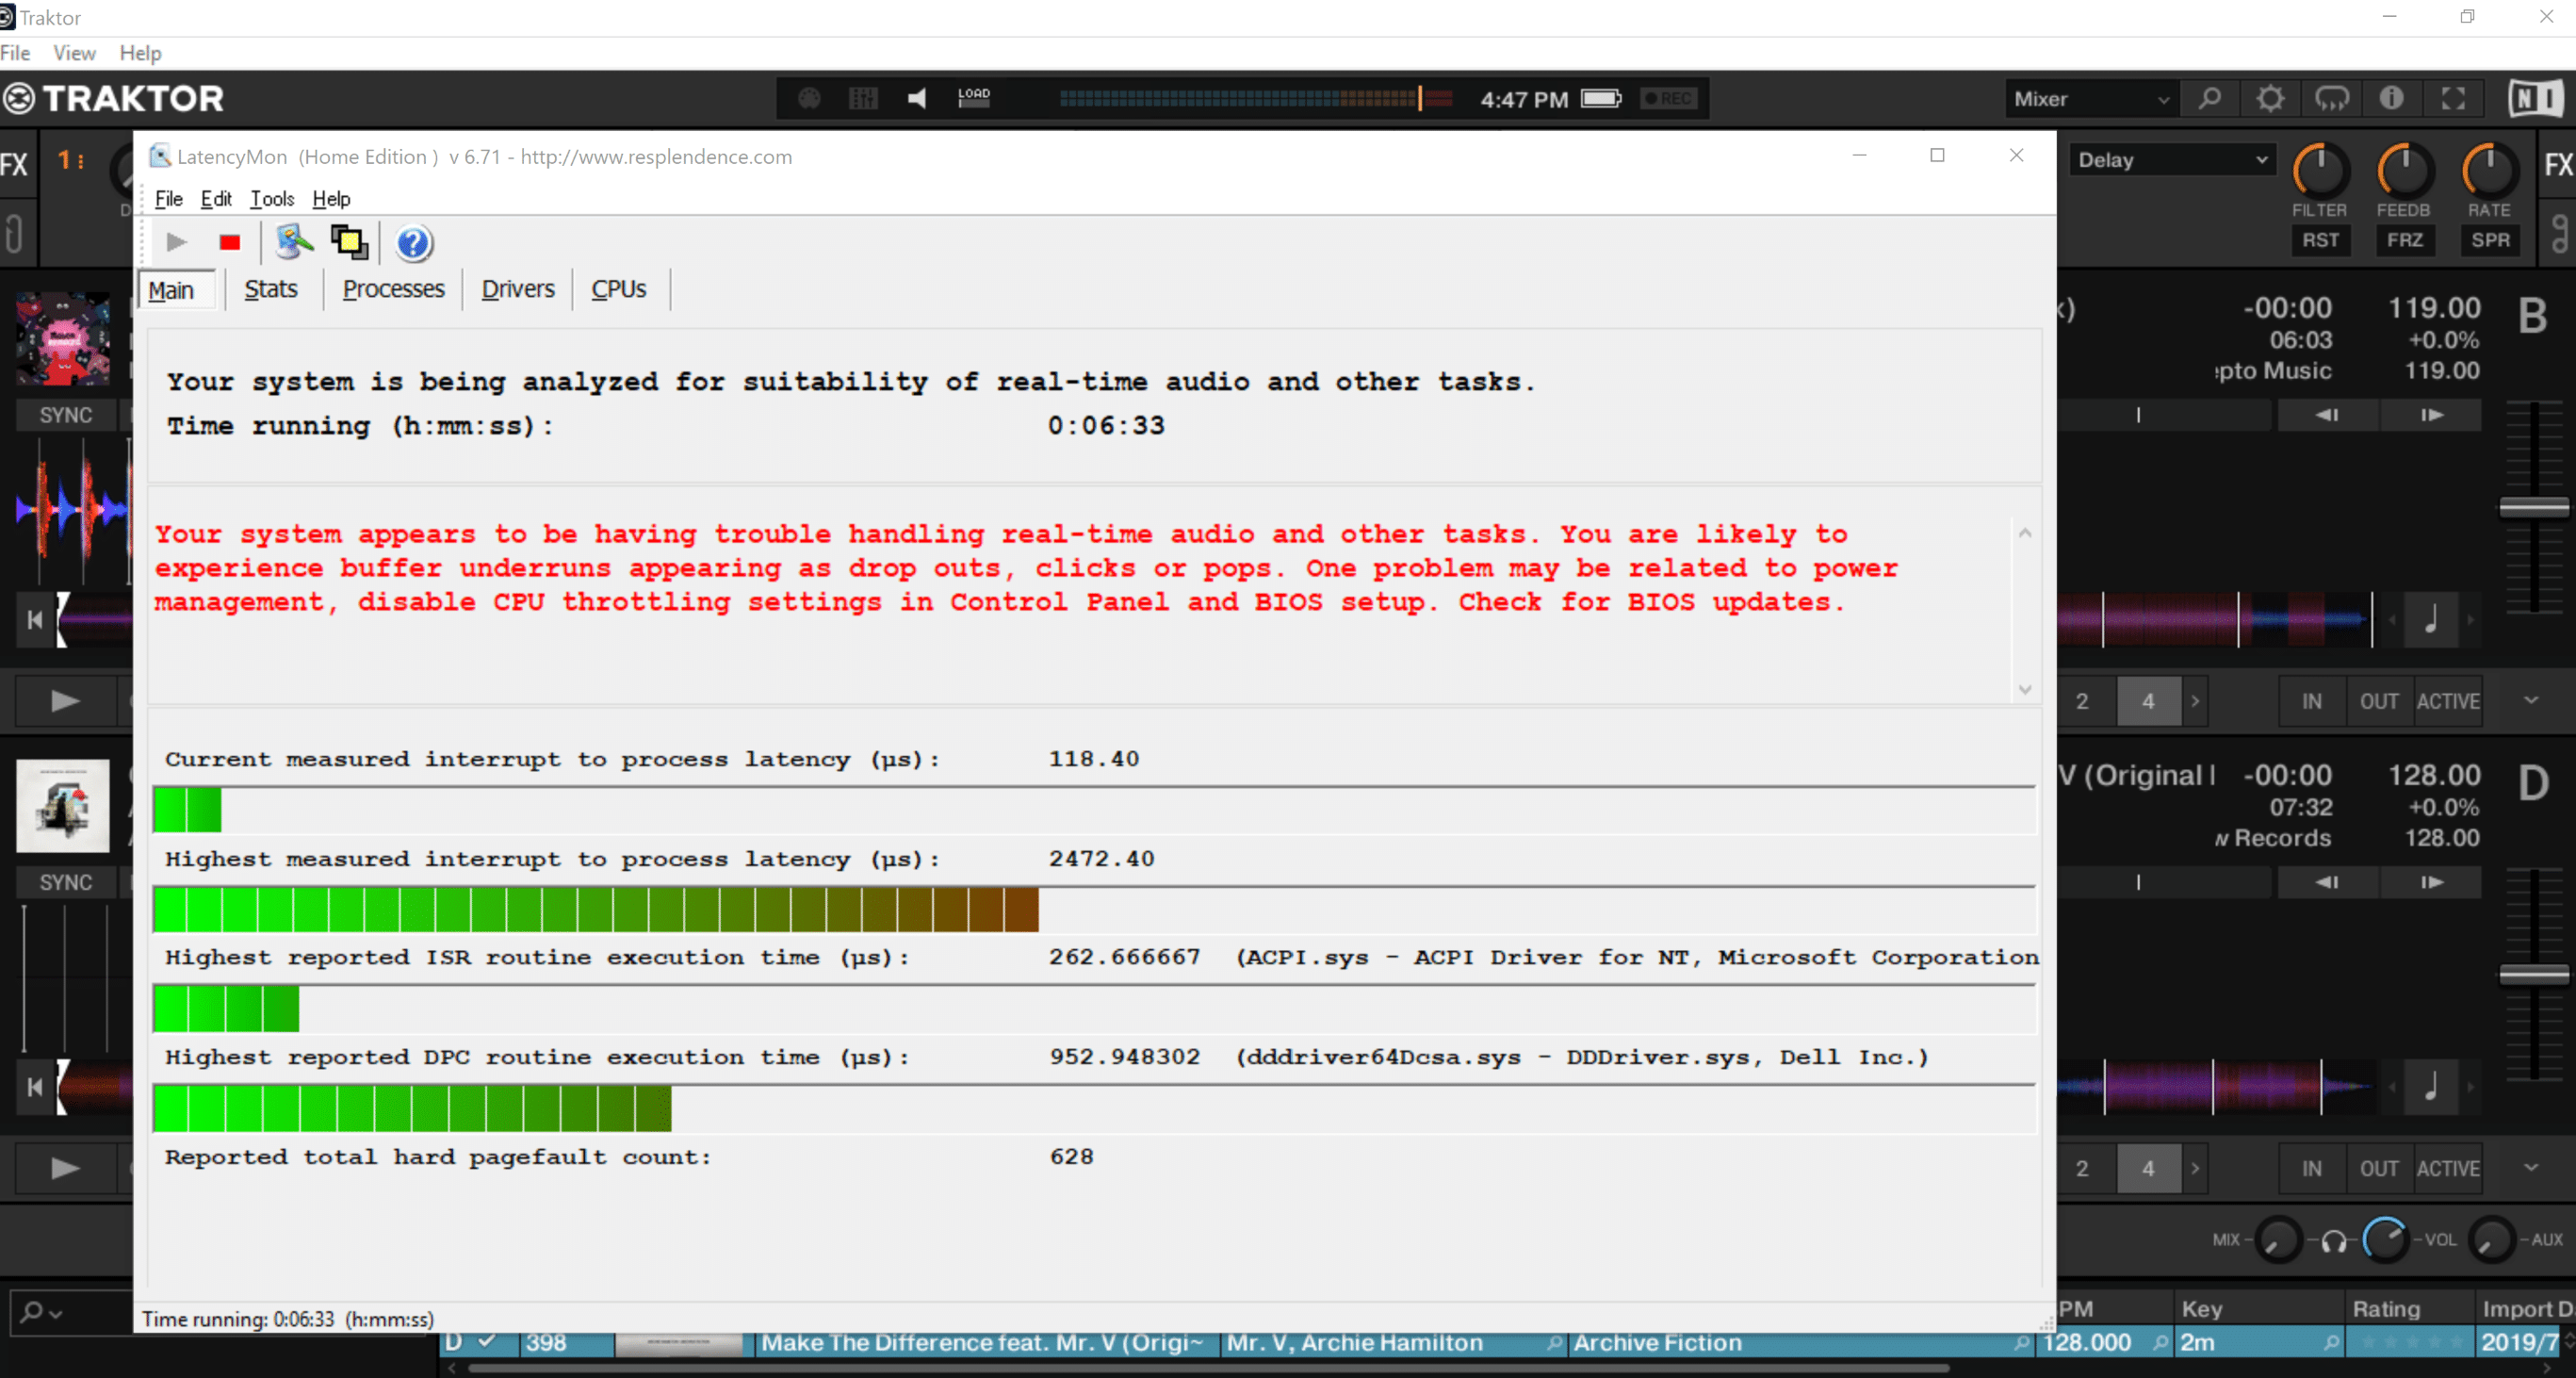Open browser search options dropdown arrow
Image resolution: width=2576 pixels, height=1378 pixels.
[55, 1314]
